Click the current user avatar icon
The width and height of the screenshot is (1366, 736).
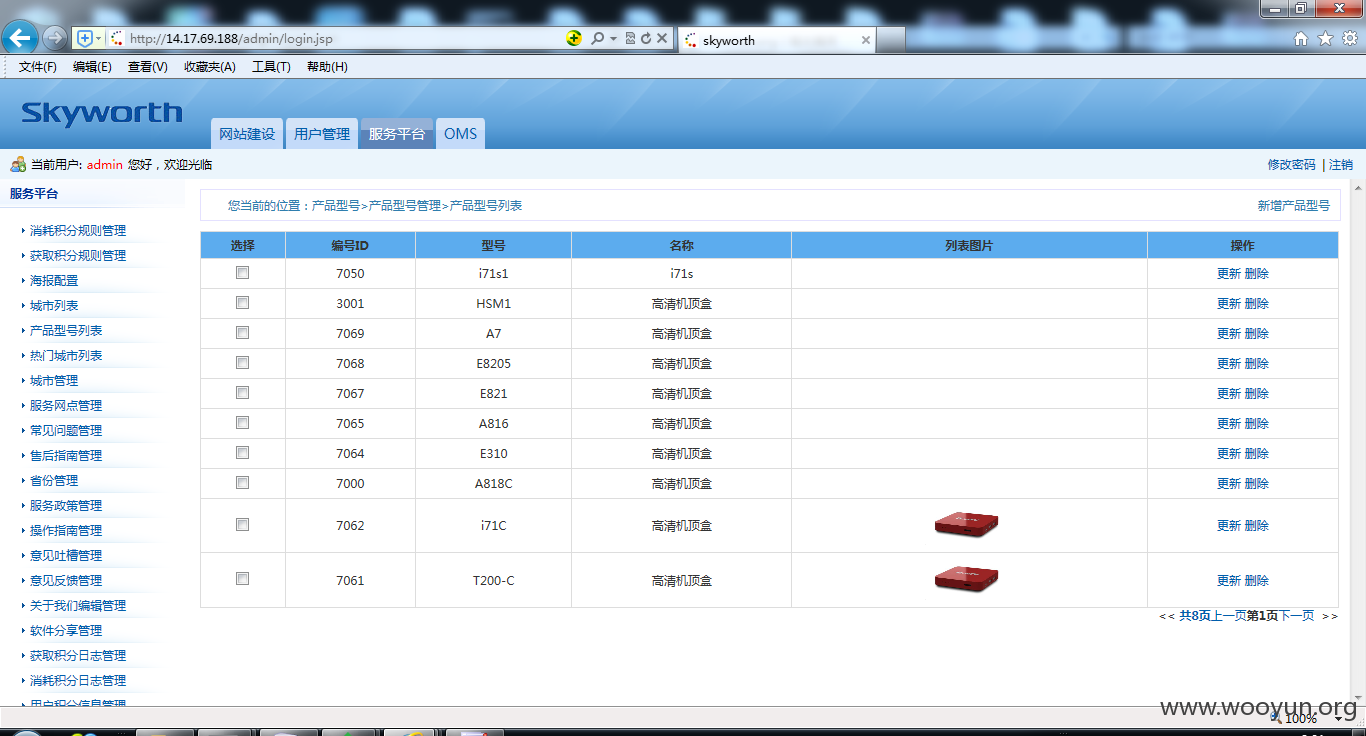(18, 164)
